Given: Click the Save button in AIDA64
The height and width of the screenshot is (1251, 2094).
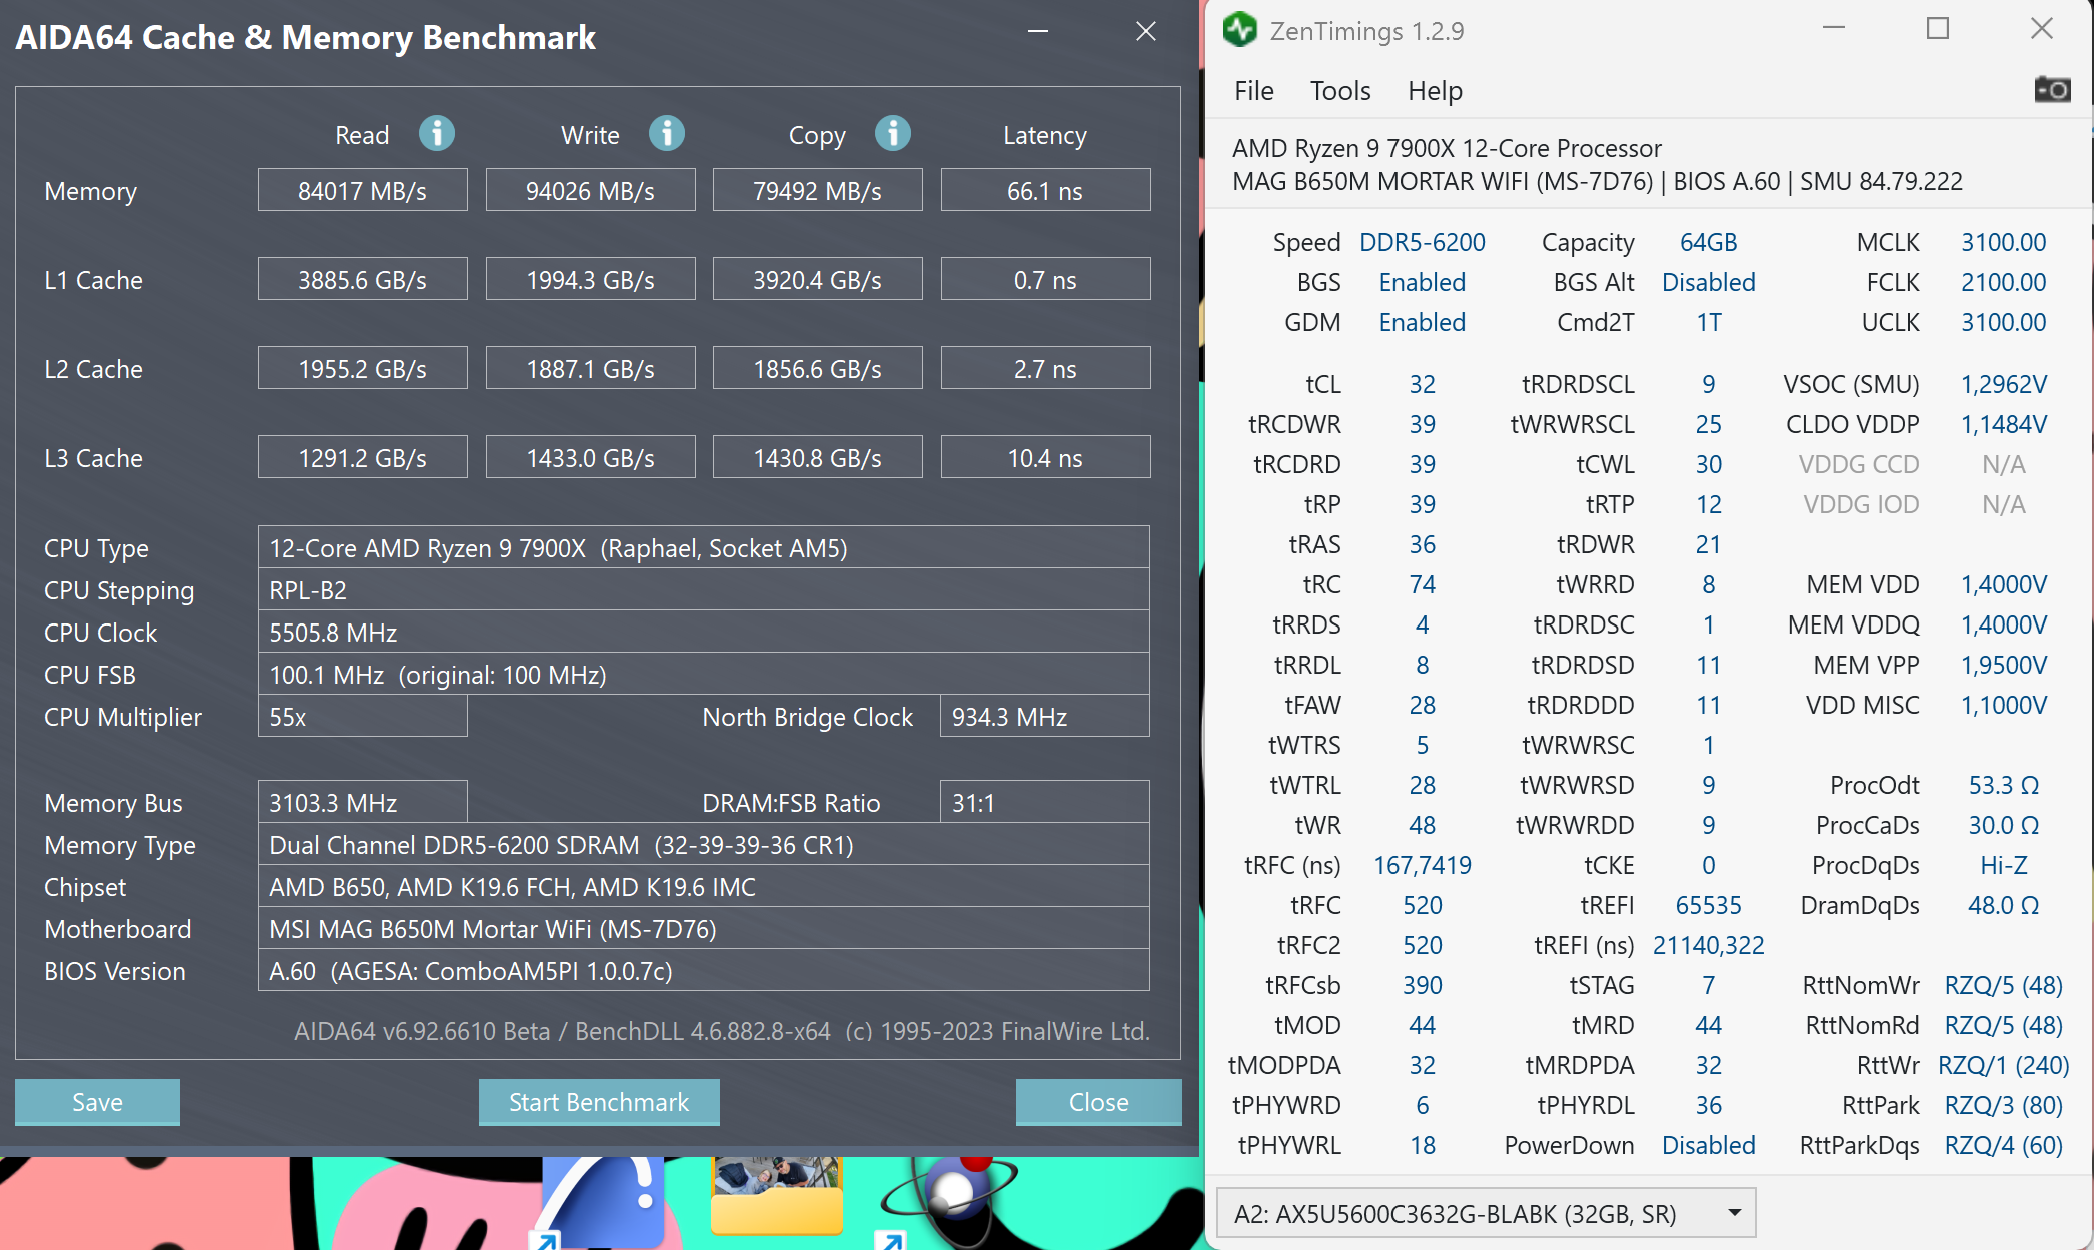Looking at the screenshot, I should point(97,1102).
